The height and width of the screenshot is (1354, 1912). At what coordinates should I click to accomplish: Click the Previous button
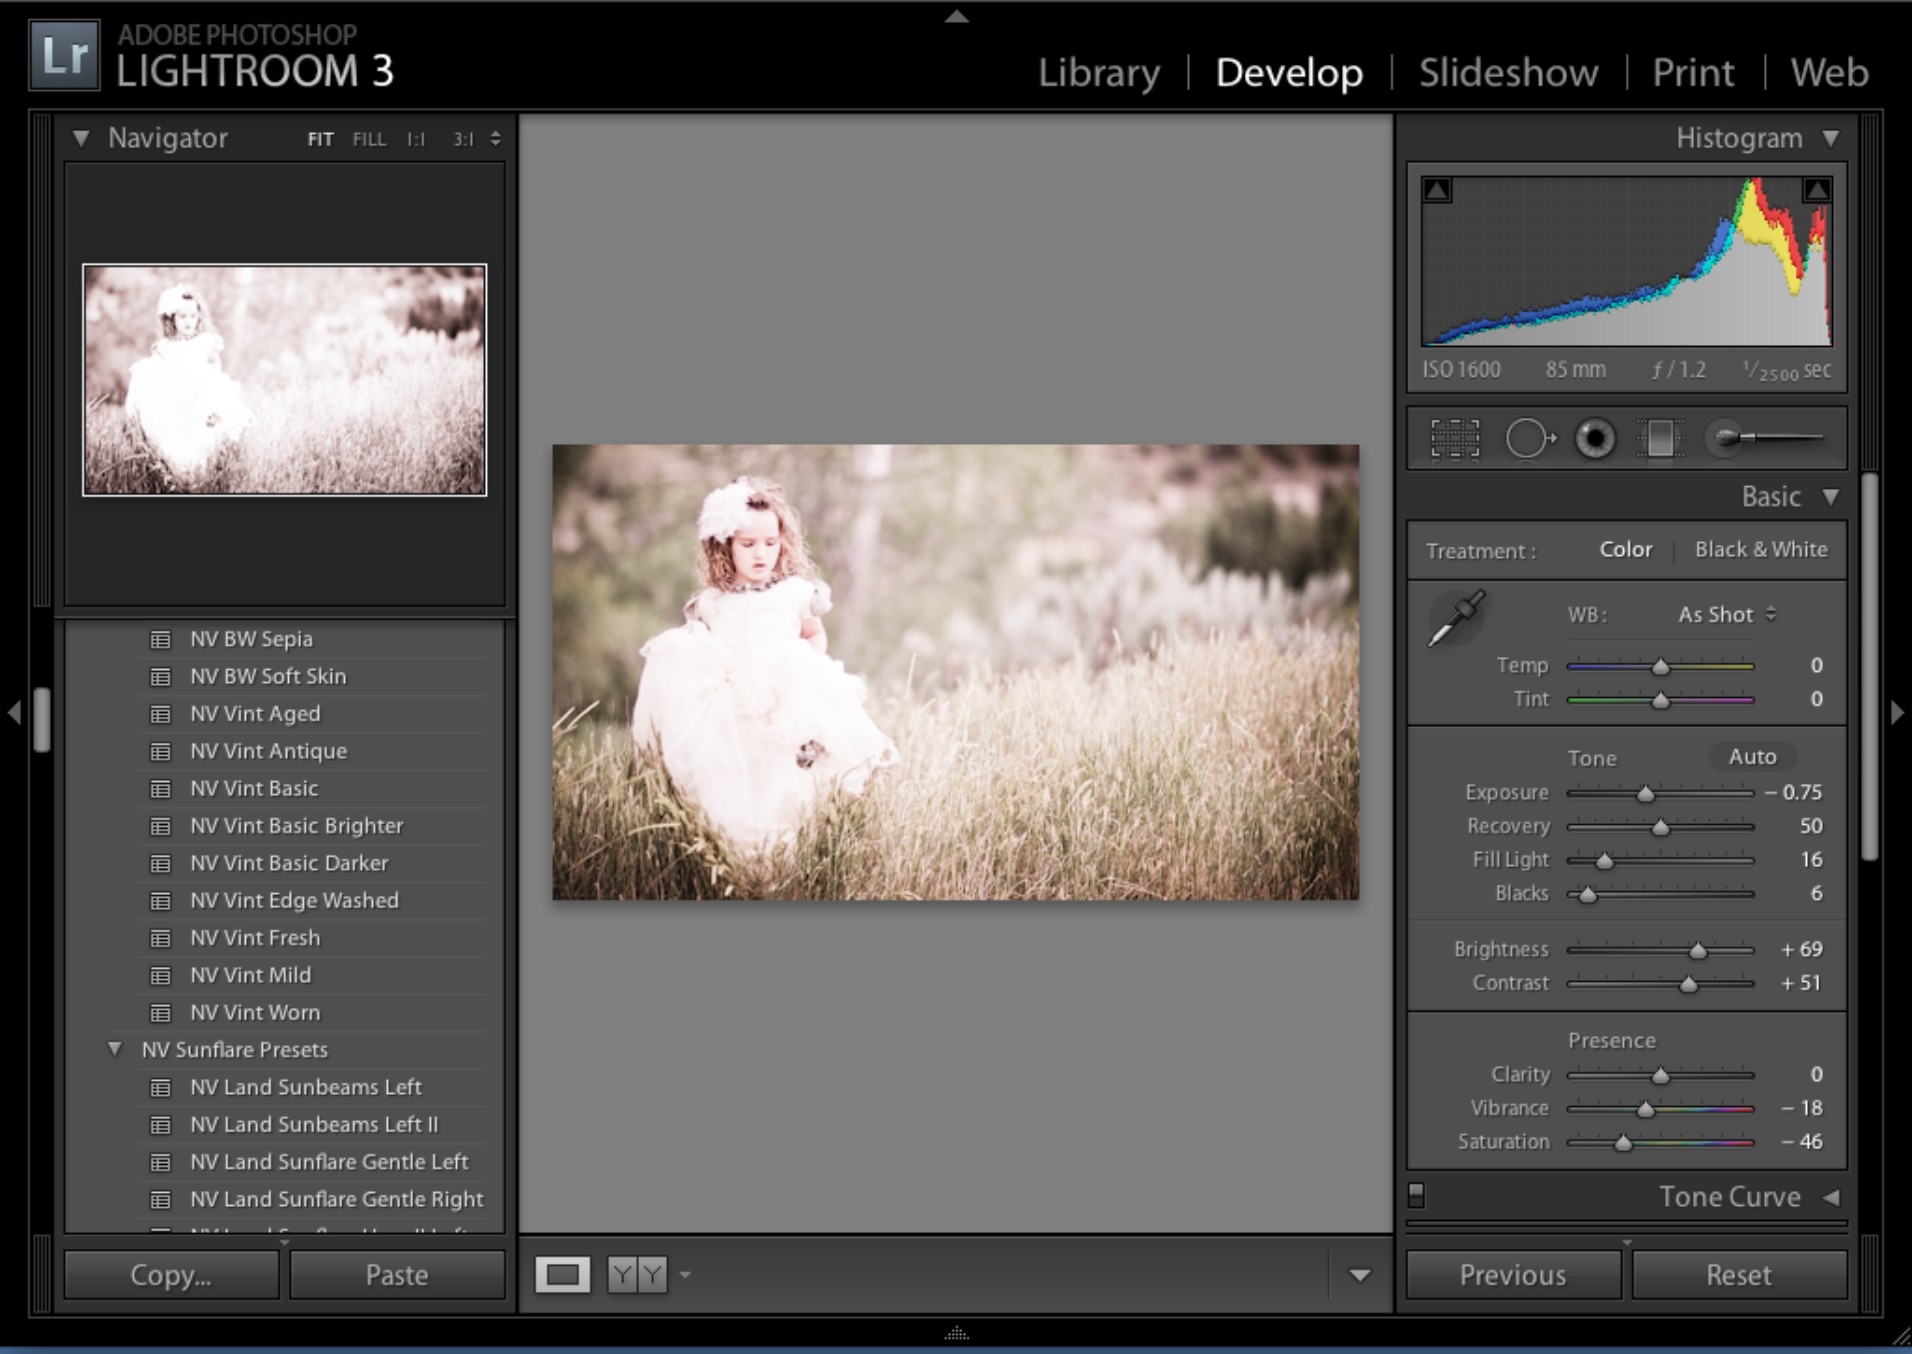tap(1513, 1275)
